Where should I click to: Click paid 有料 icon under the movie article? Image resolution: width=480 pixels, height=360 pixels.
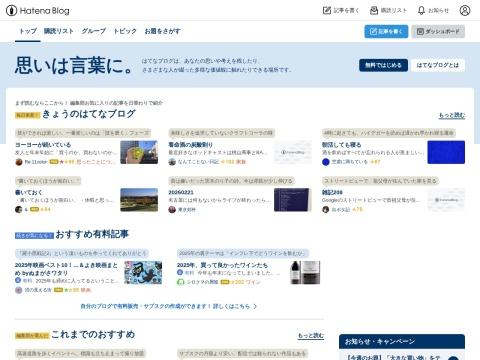(x=18, y=281)
